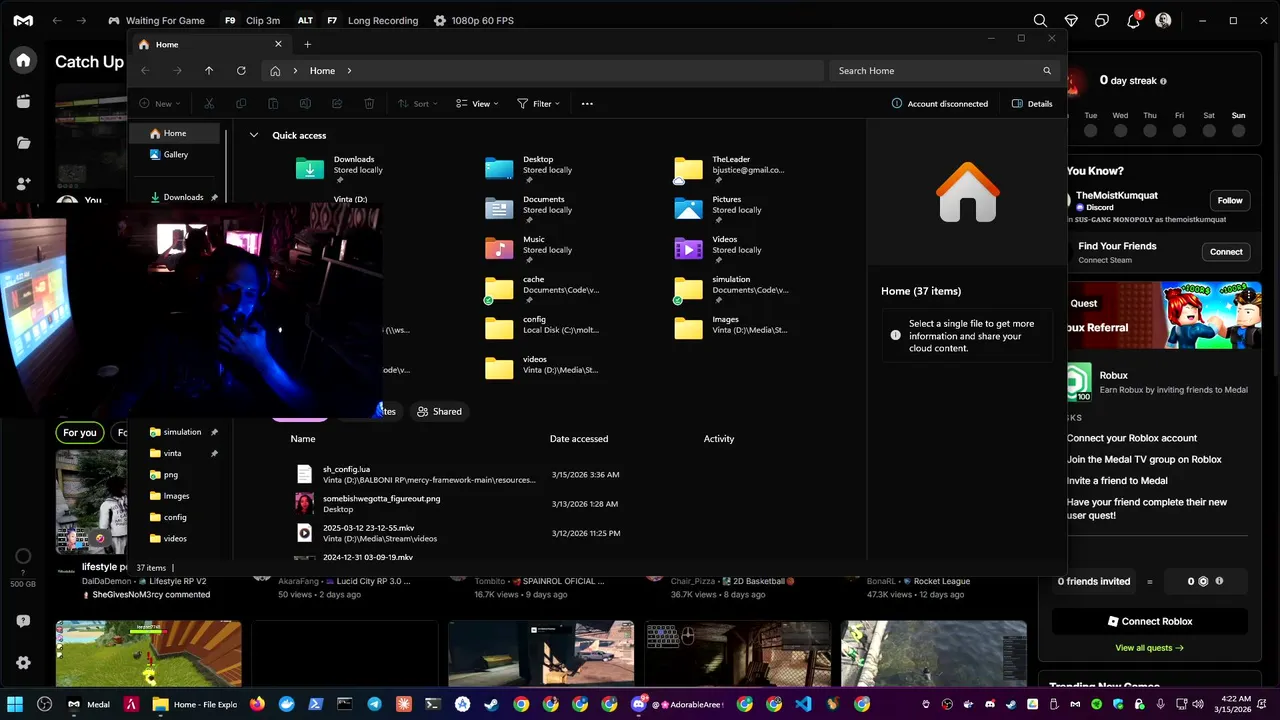Click the Explorer back navigation arrow
1280x720 pixels.
[145, 71]
